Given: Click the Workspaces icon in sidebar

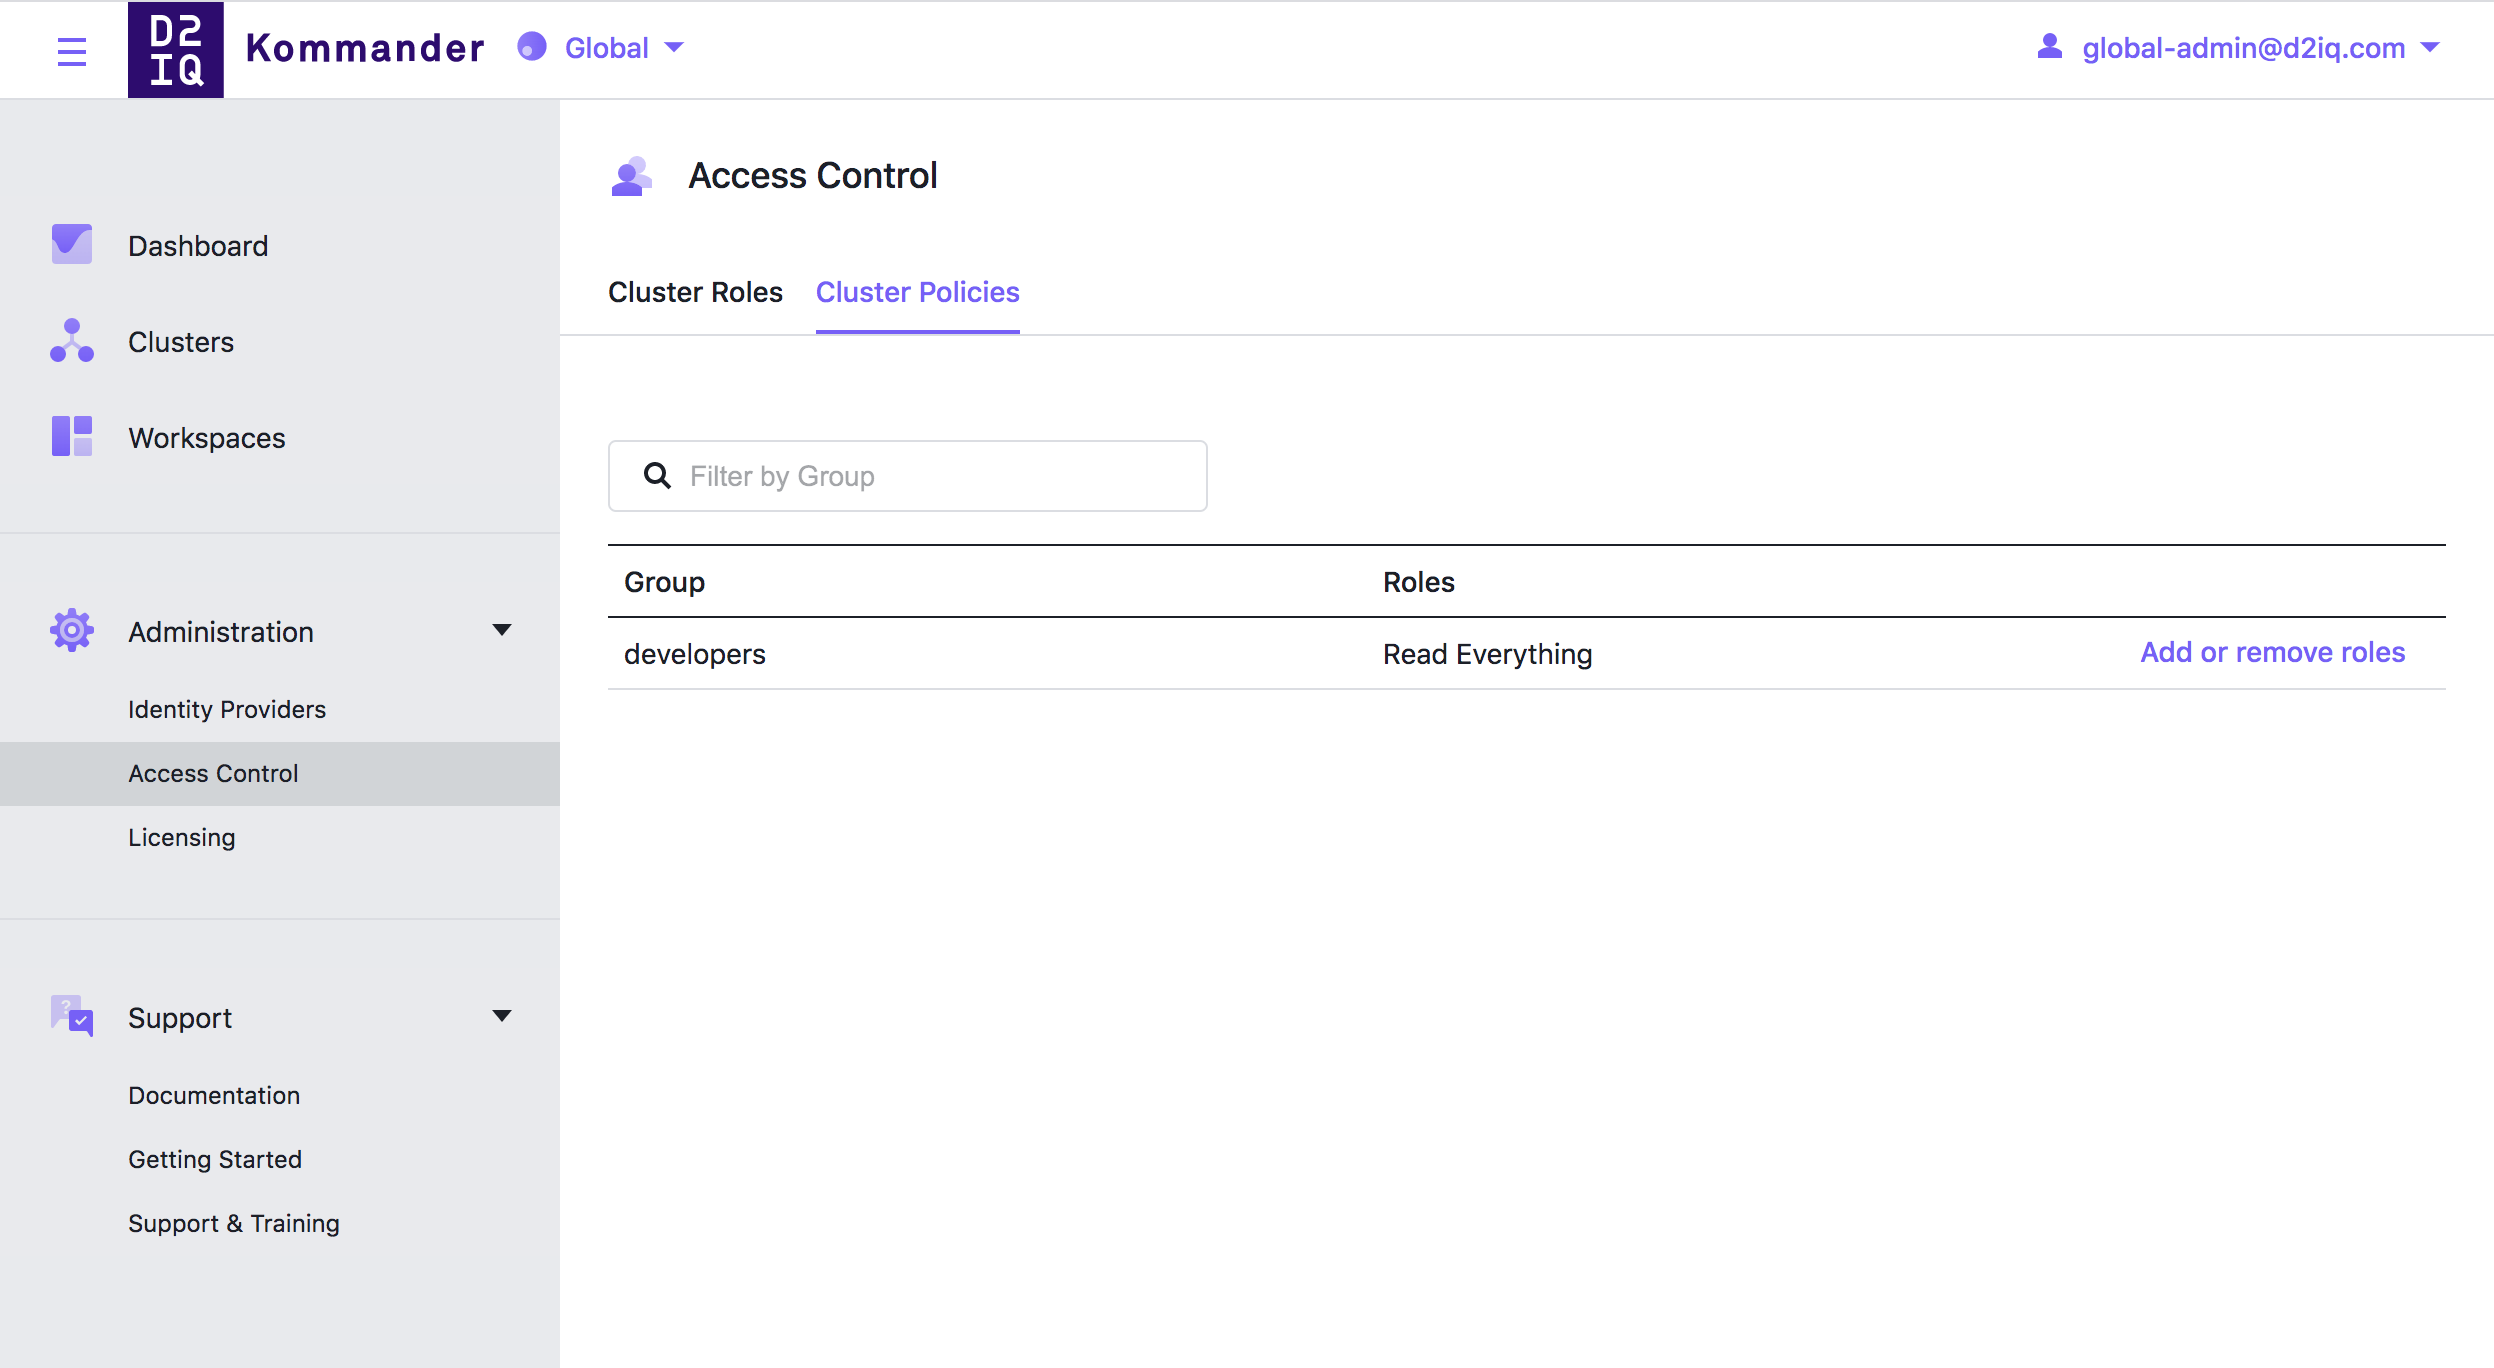Looking at the screenshot, I should click(x=72, y=437).
